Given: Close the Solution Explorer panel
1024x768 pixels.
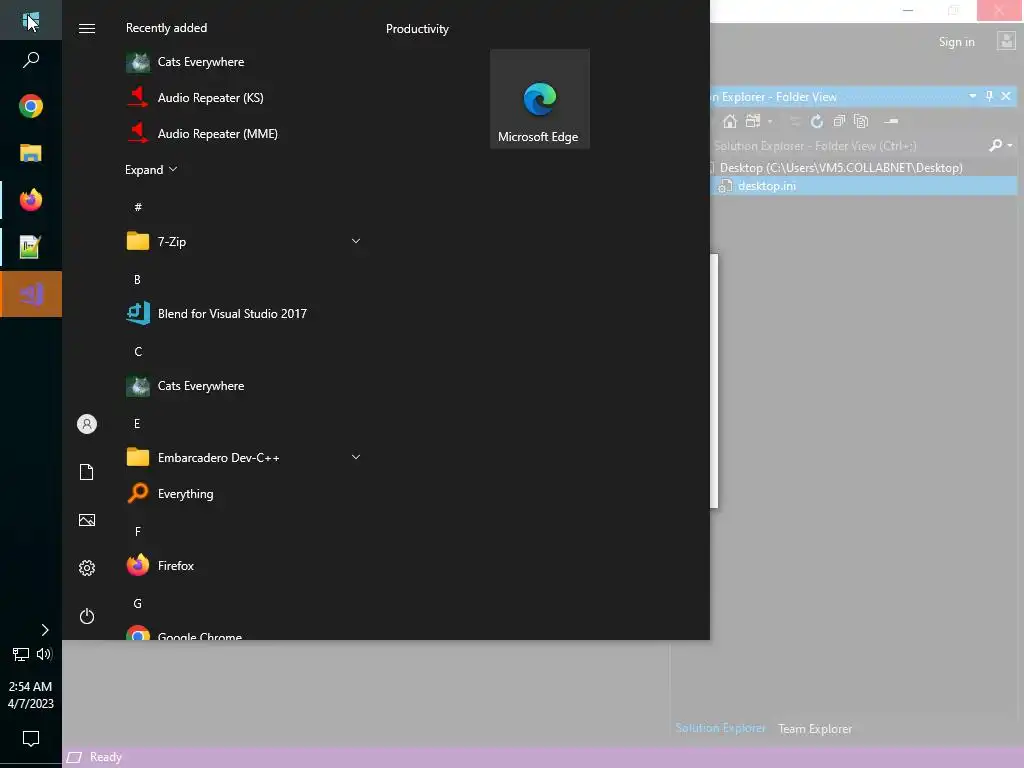Looking at the screenshot, I should (x=1006, y=96).
